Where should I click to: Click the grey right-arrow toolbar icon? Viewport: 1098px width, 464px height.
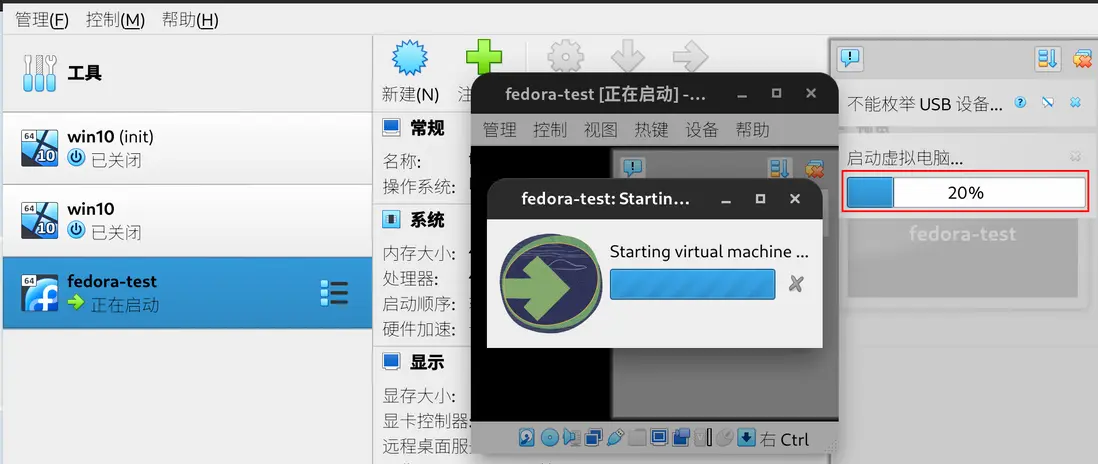690,57
